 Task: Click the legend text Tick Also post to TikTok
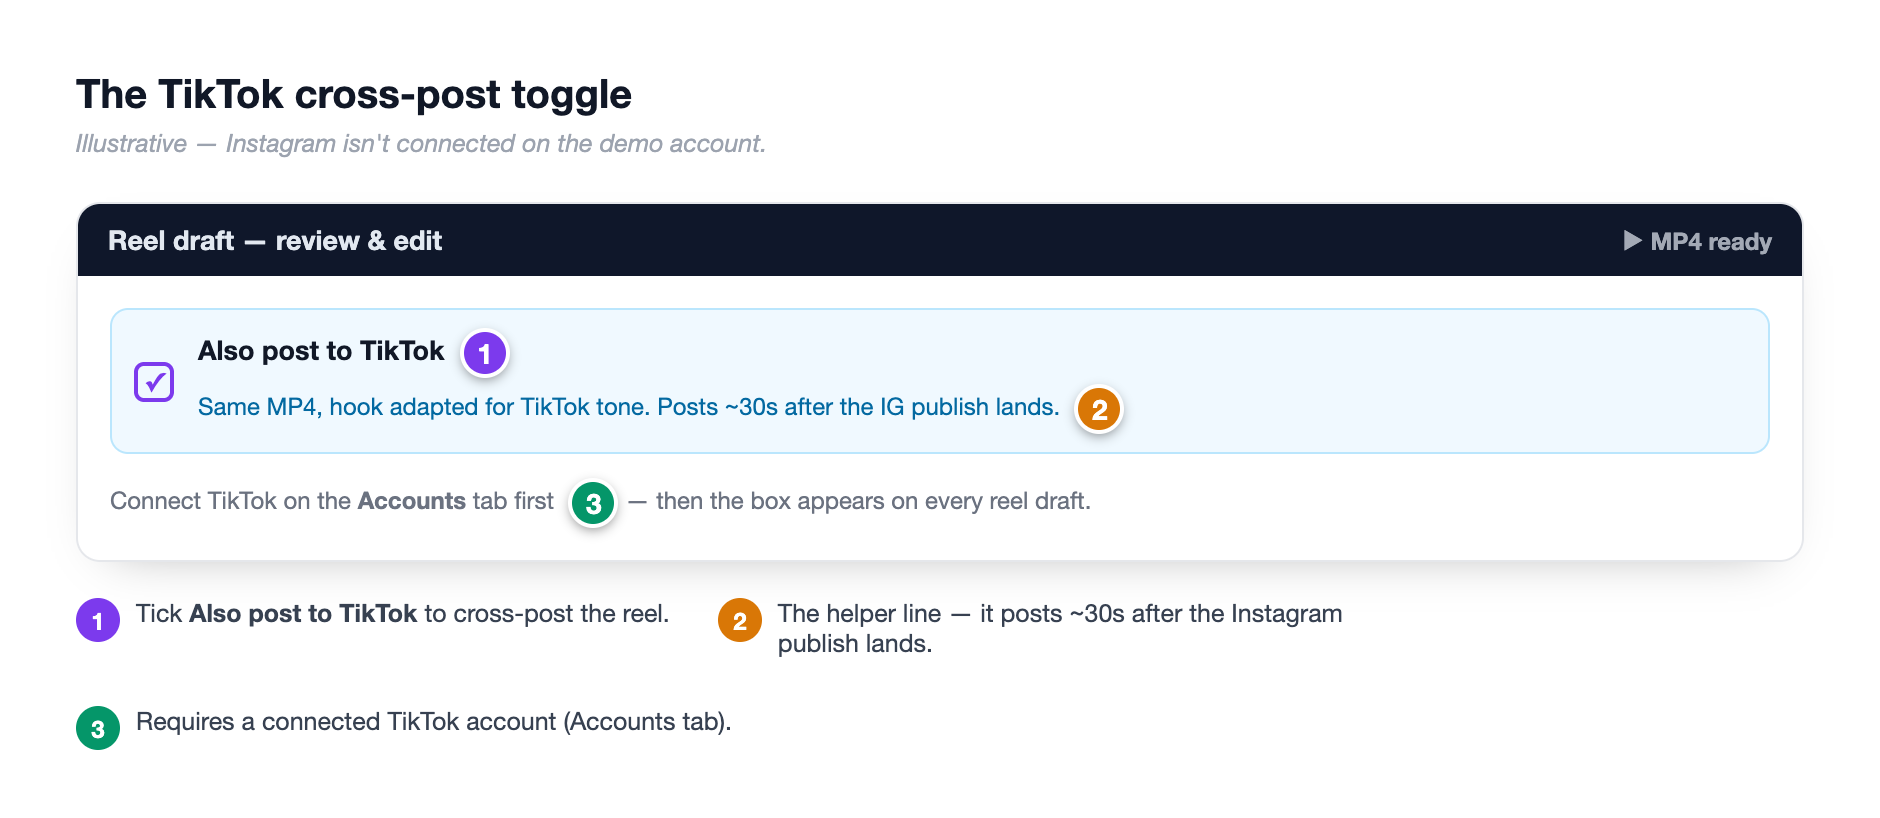[x=402, y=614]
